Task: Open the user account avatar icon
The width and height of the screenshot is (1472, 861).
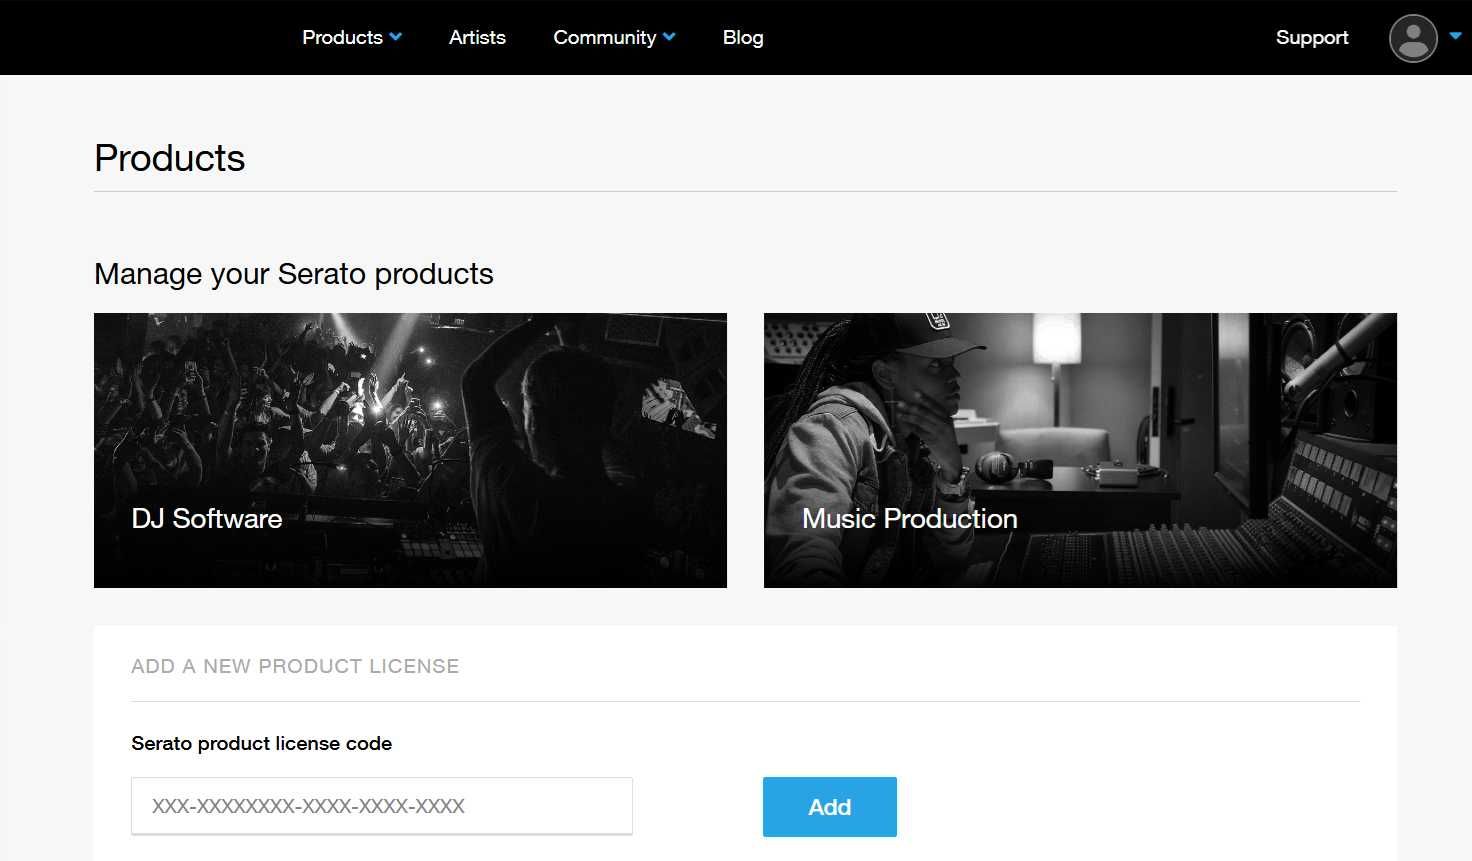Action: pos(1413,38)
